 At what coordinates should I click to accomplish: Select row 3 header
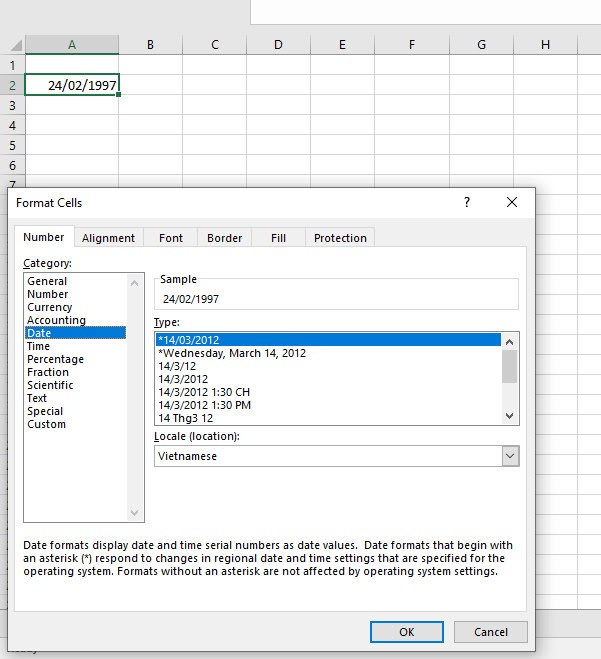click(13, 105)
